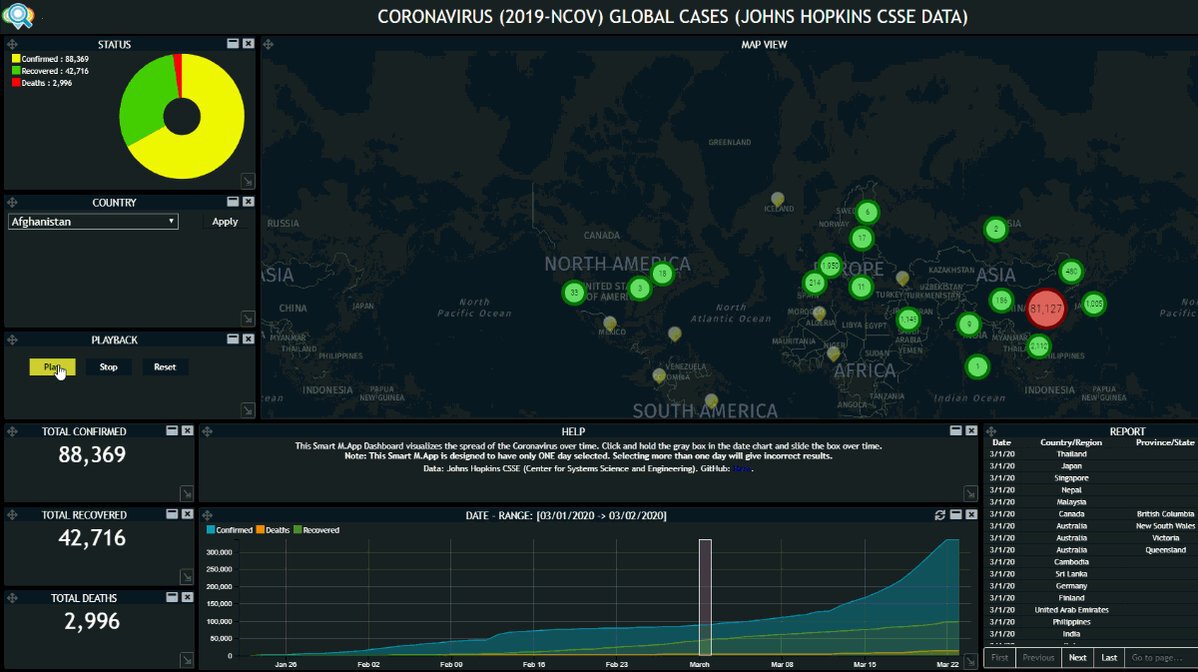Click the gray date selector box on the chart

705,597
